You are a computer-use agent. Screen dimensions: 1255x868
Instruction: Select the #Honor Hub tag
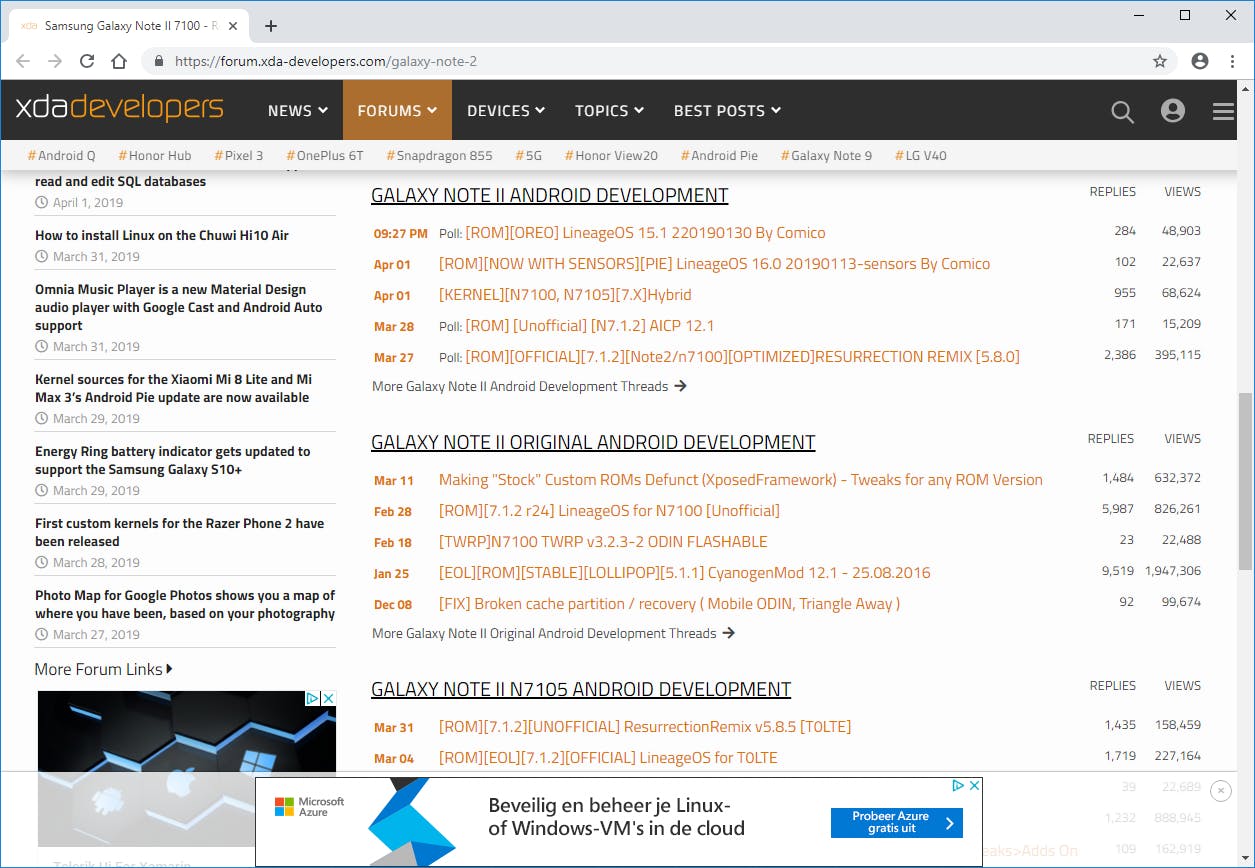click(x=155, y=155)
